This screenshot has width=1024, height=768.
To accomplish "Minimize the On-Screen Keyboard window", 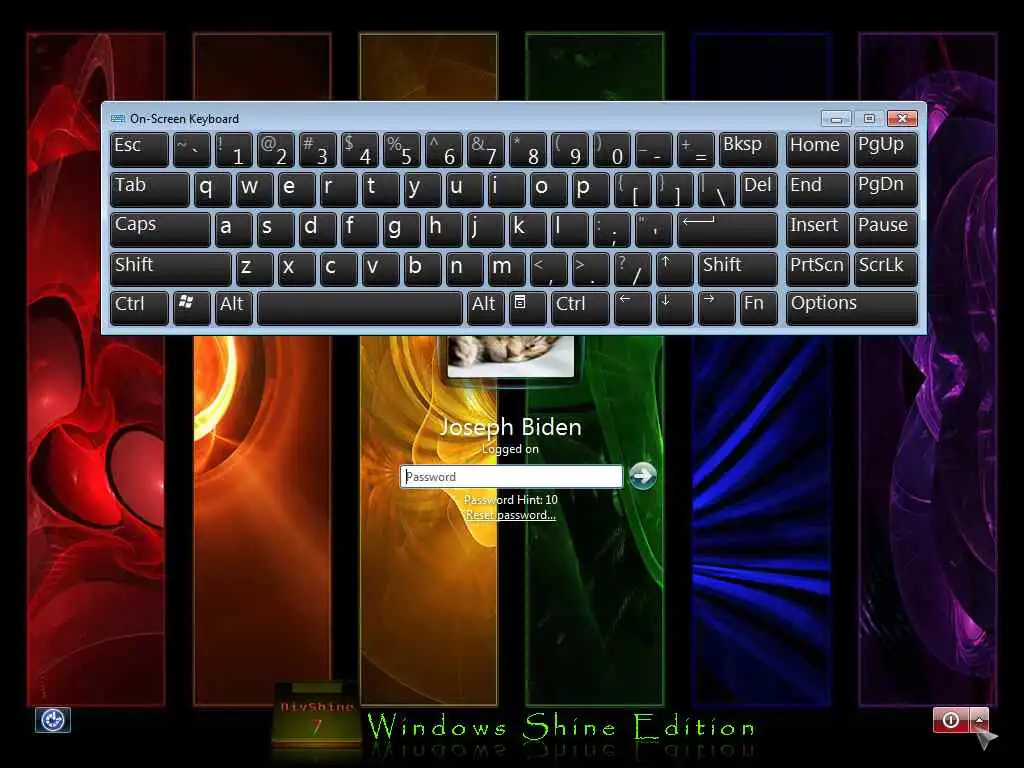I will point(836,118).
